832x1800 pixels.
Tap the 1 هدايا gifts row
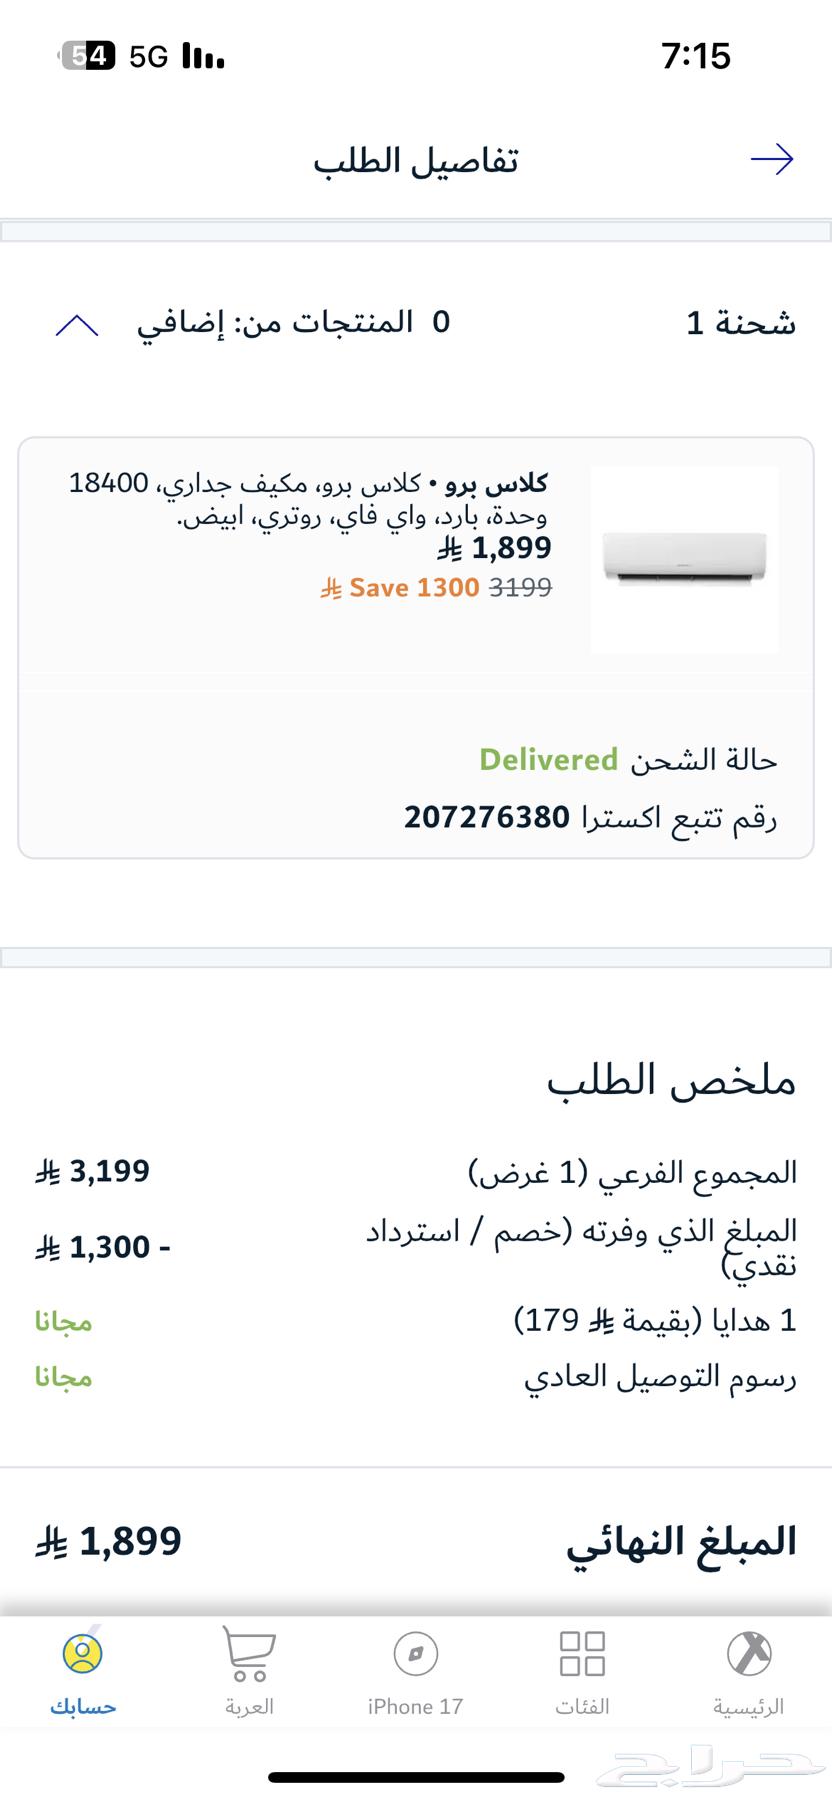tap(655, 1321)
